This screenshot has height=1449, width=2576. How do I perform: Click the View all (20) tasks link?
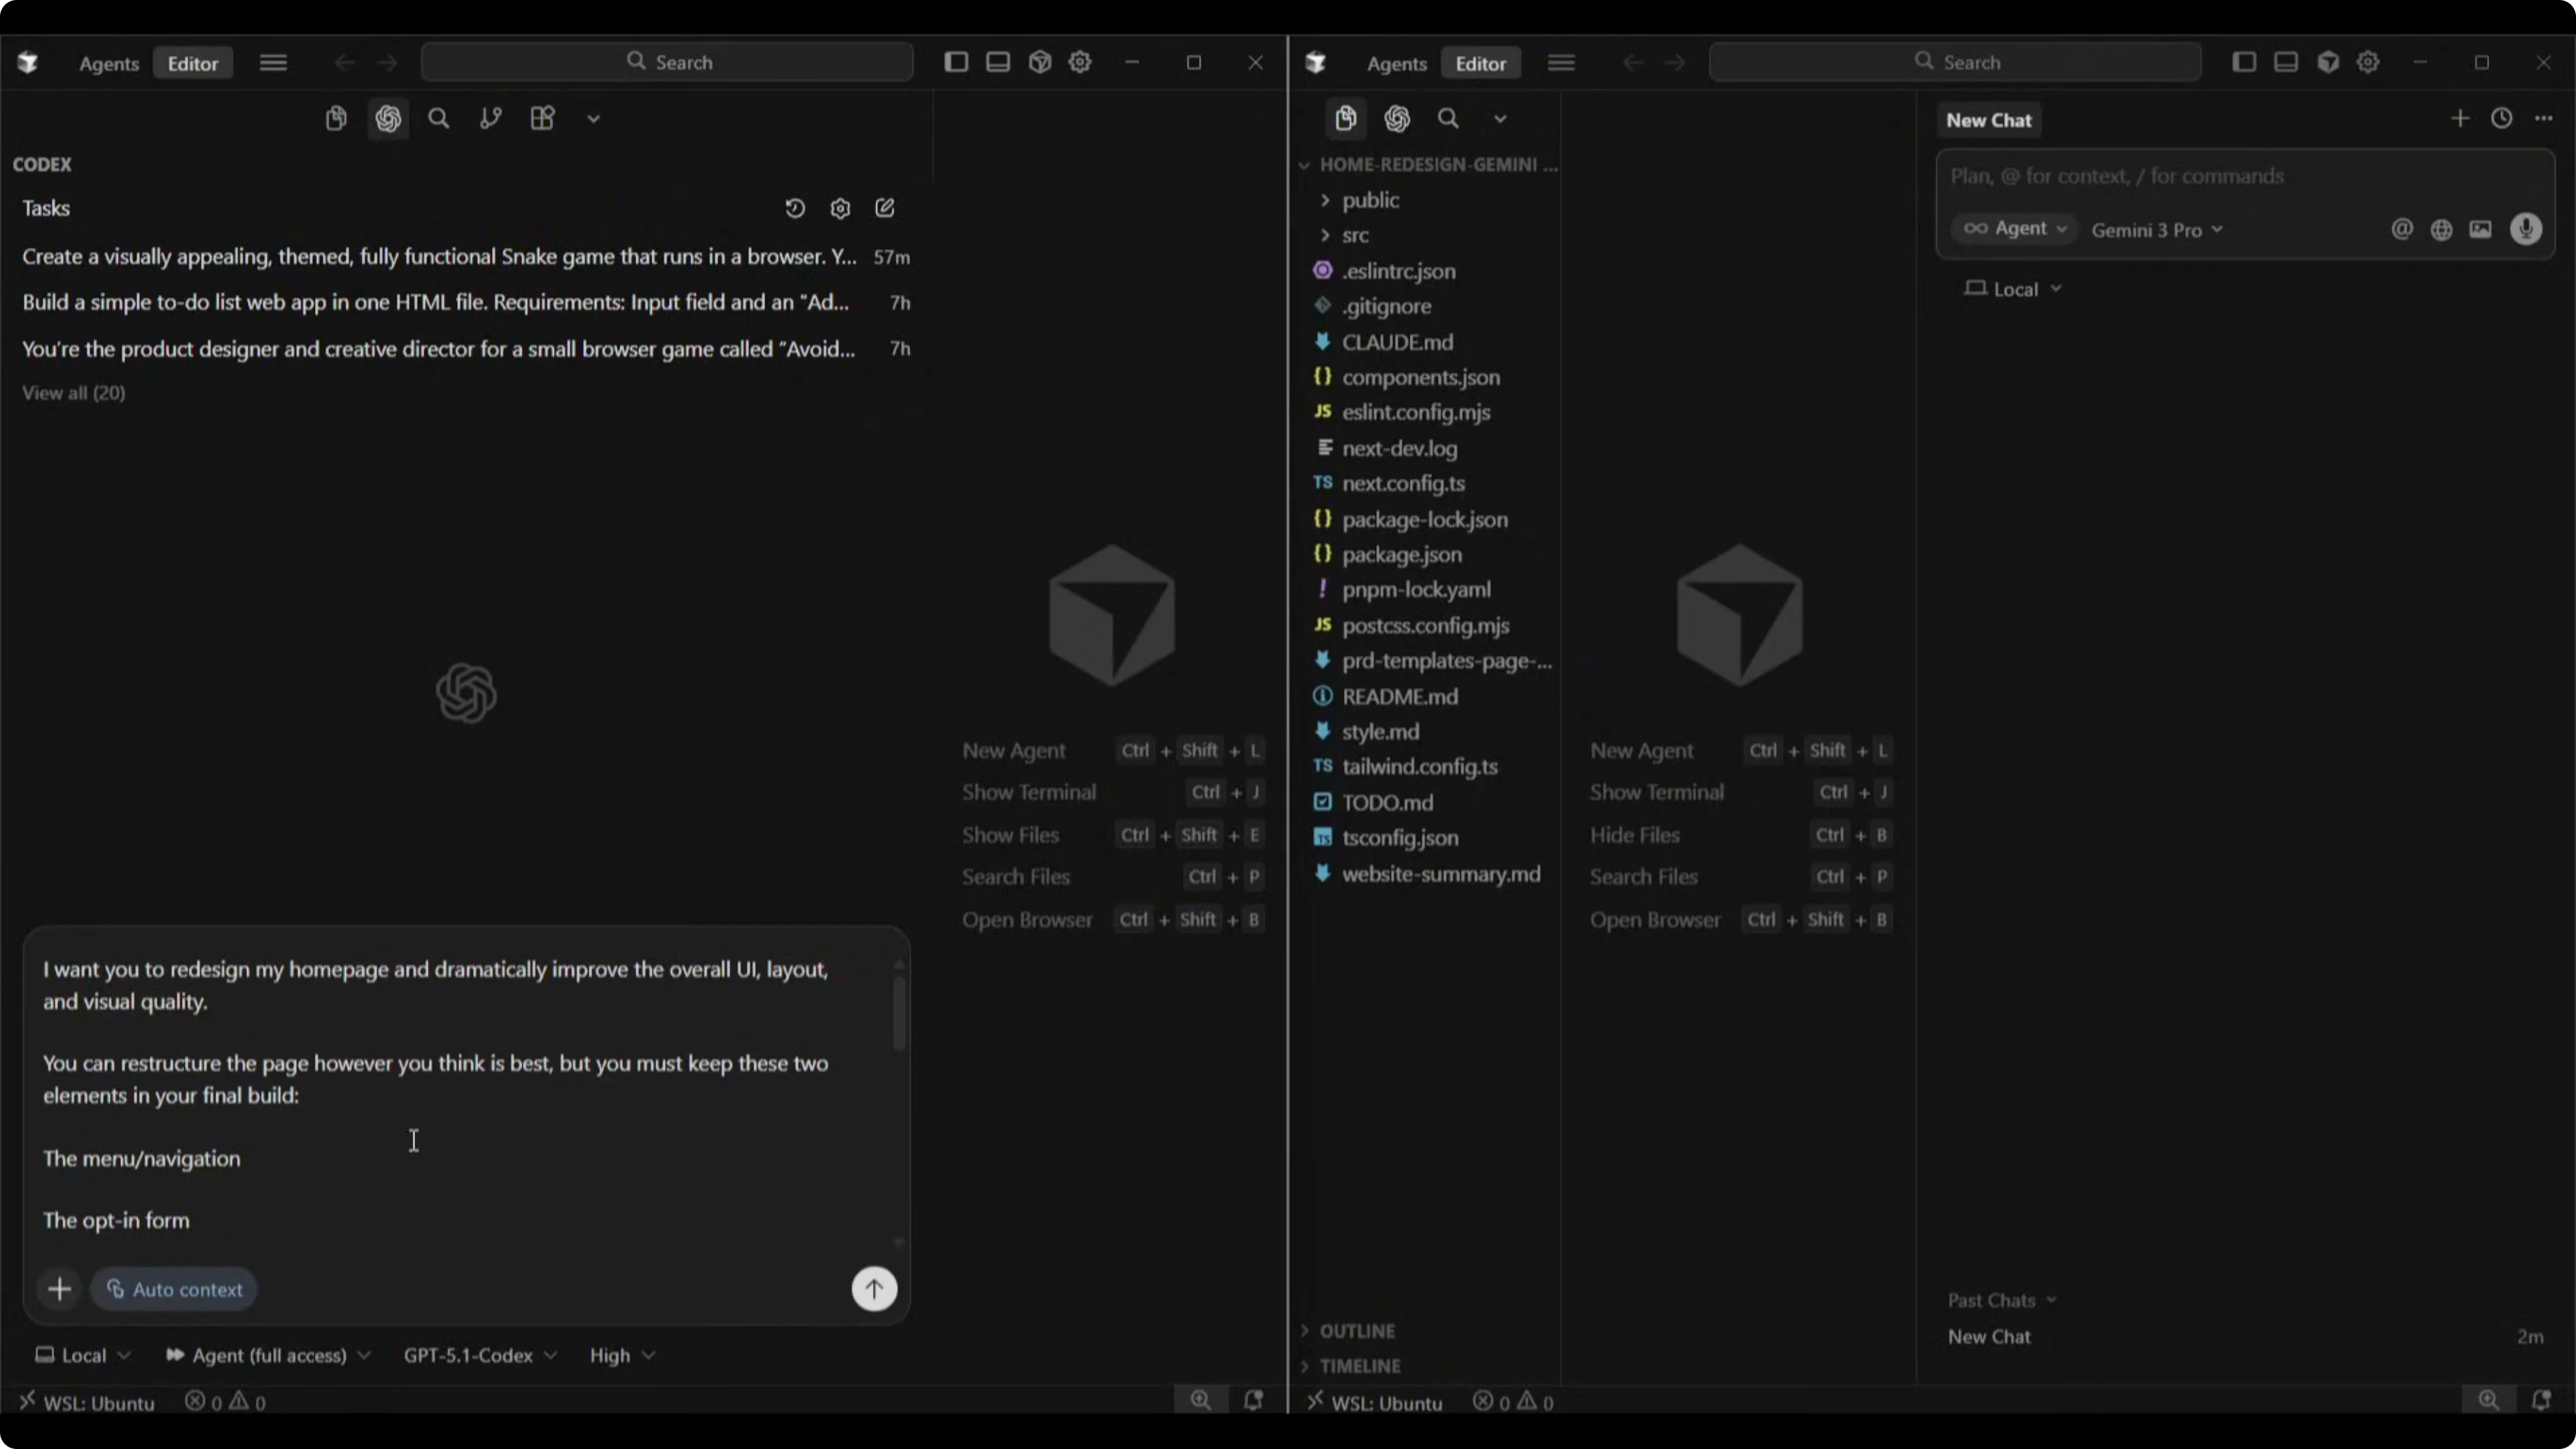pos(74,392)
